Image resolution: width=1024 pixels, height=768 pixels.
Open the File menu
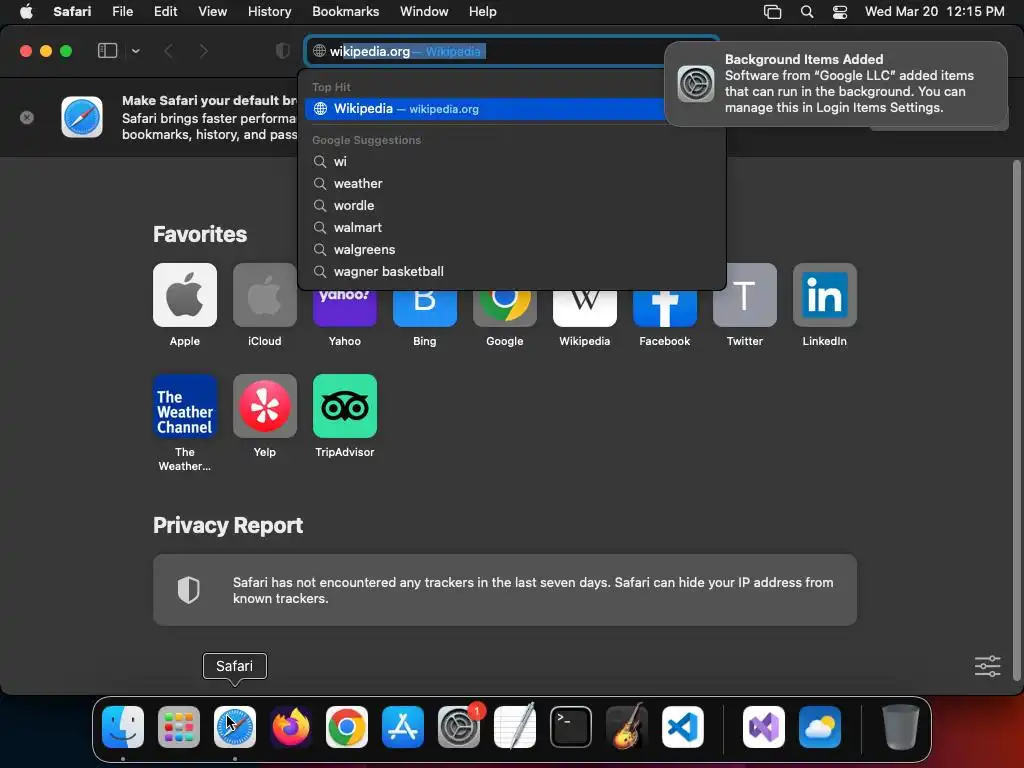(122, 12)
